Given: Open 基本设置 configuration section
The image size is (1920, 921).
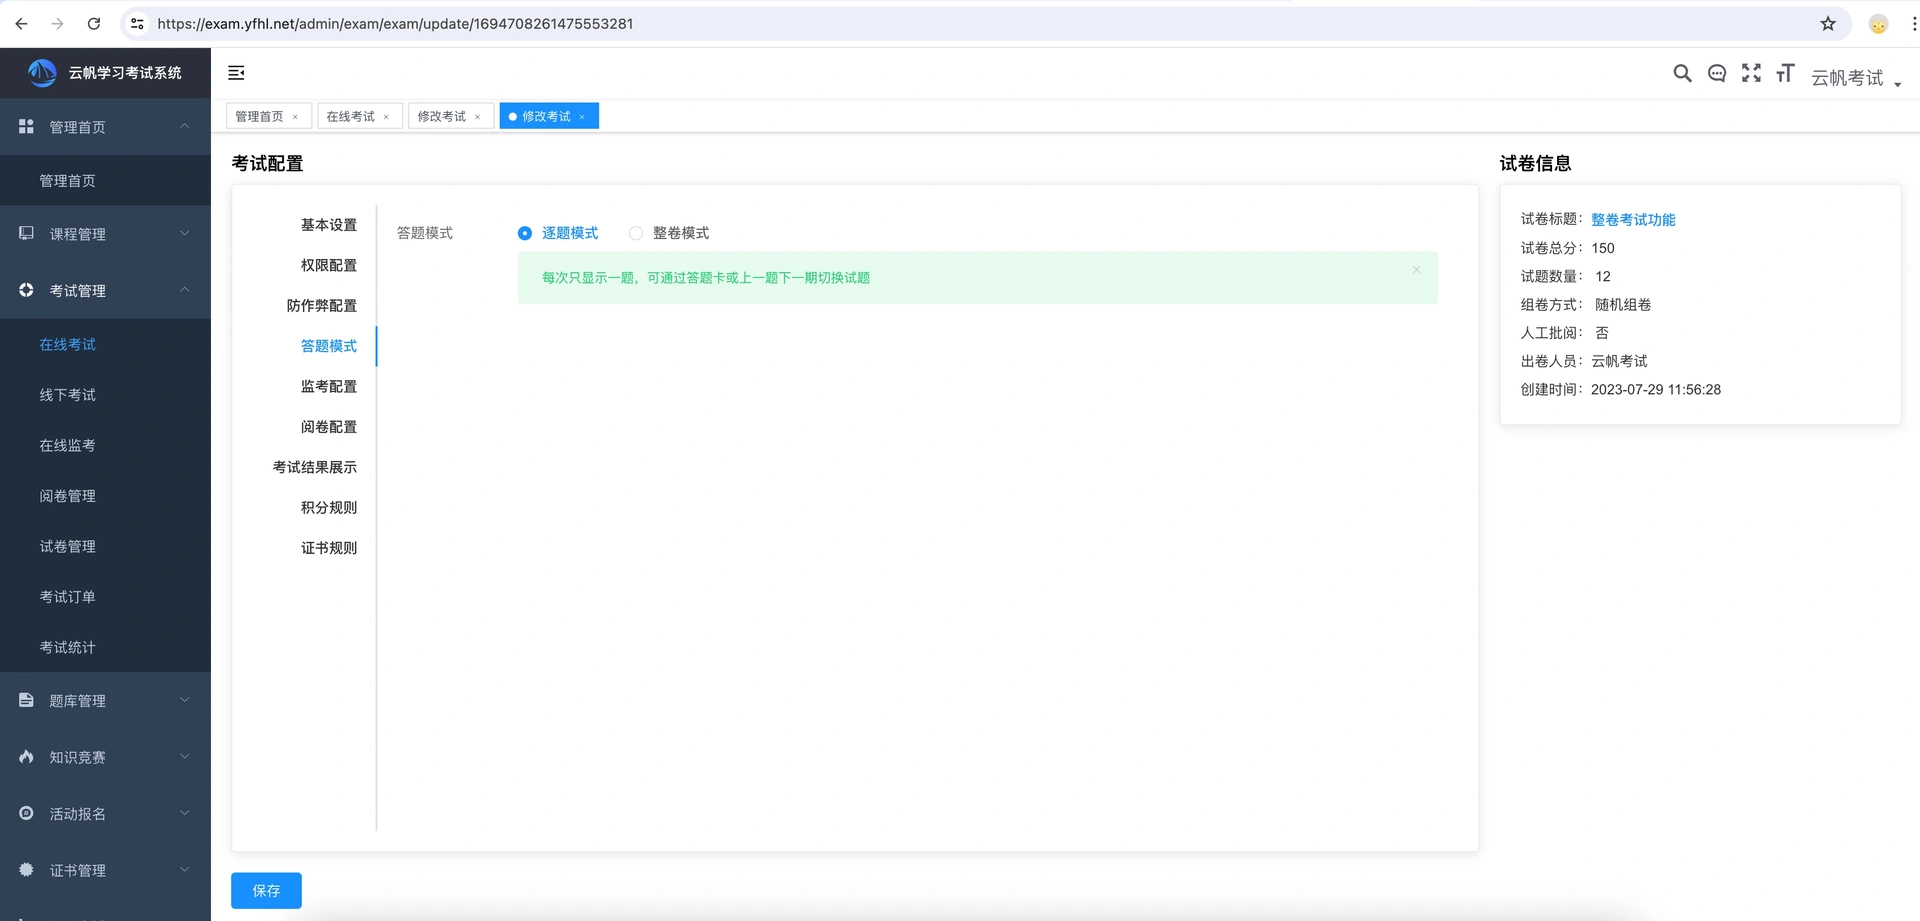Looking at the screenshot, I should pyautogui.click(x=329, y=225).
